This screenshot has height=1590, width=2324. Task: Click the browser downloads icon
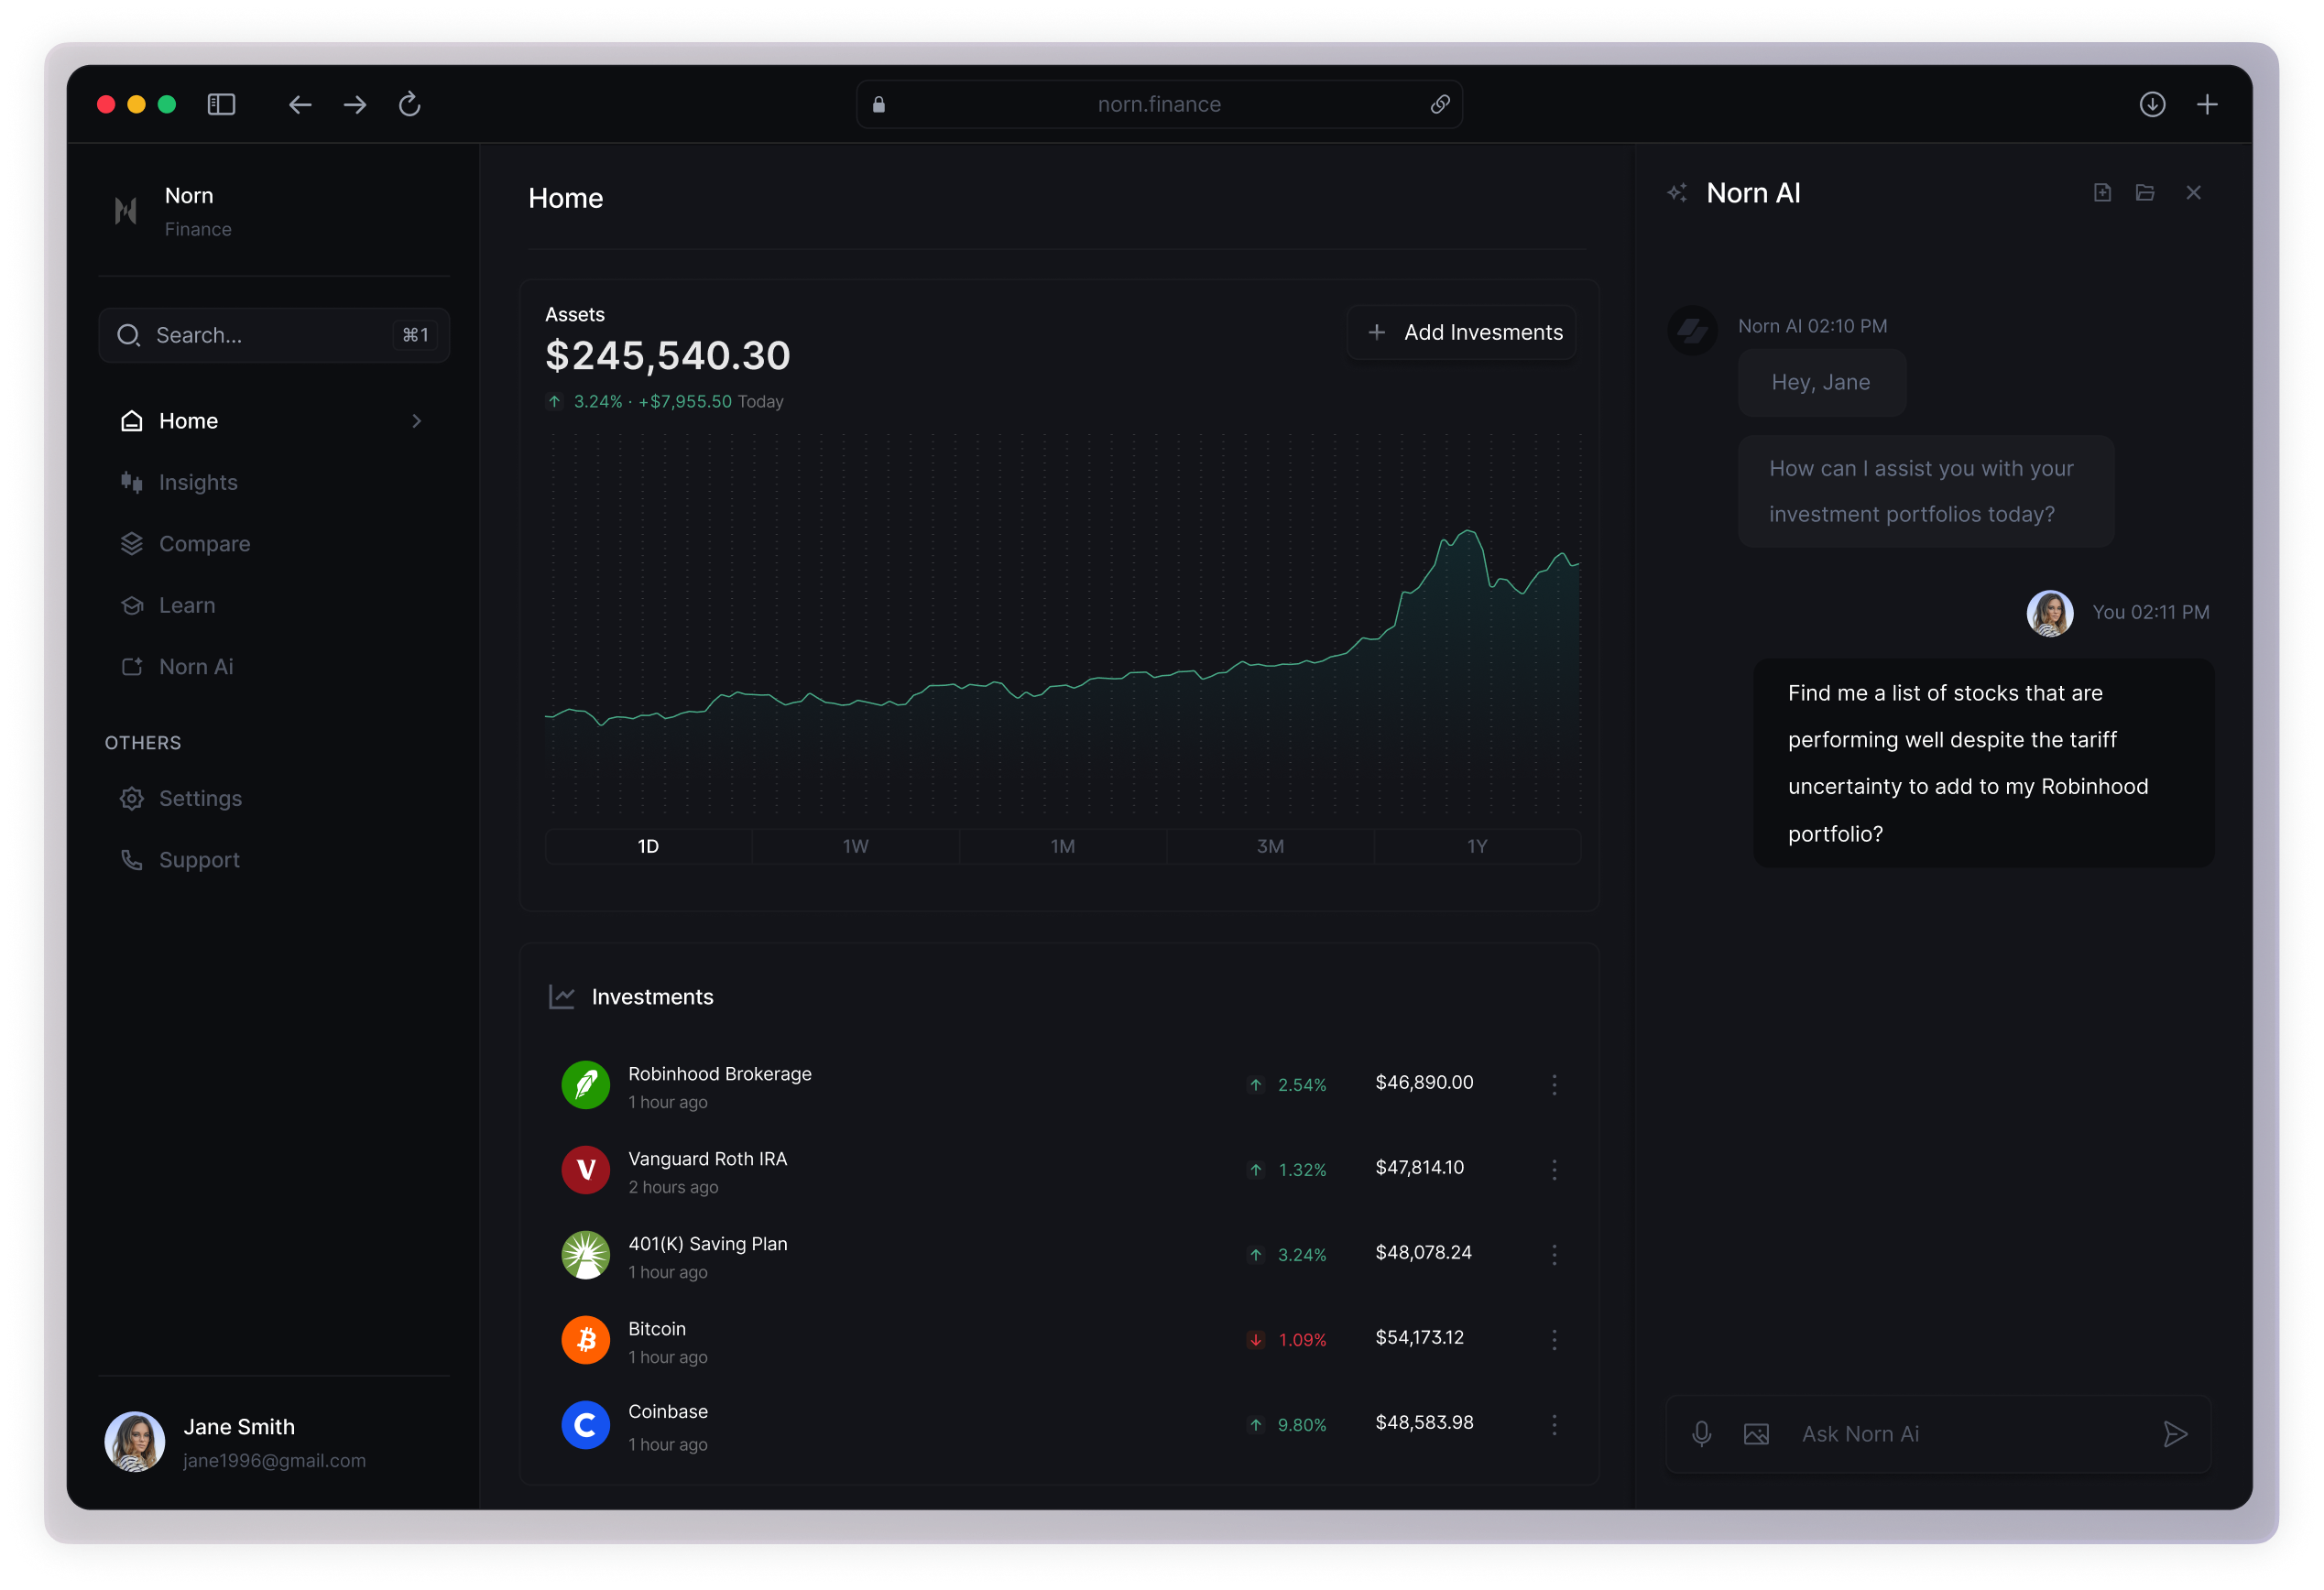point(2152,104)
